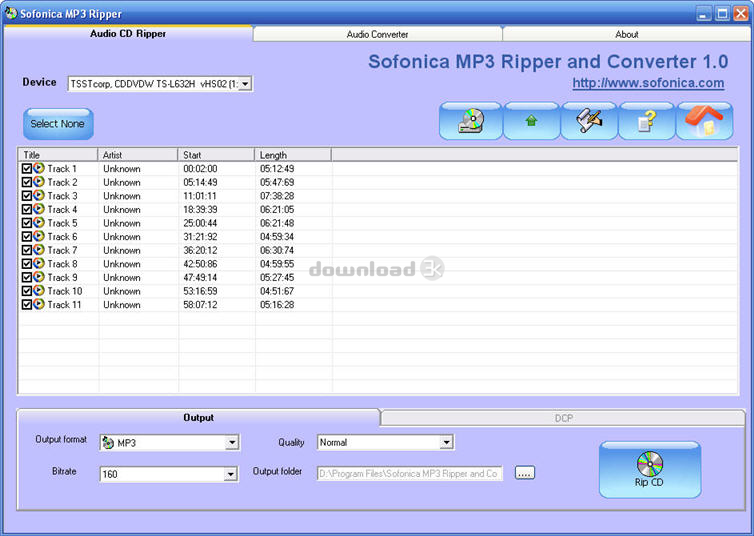754x536 pixels.
Task: Sort by the Artist column header
Action: [x=138, y=155]
